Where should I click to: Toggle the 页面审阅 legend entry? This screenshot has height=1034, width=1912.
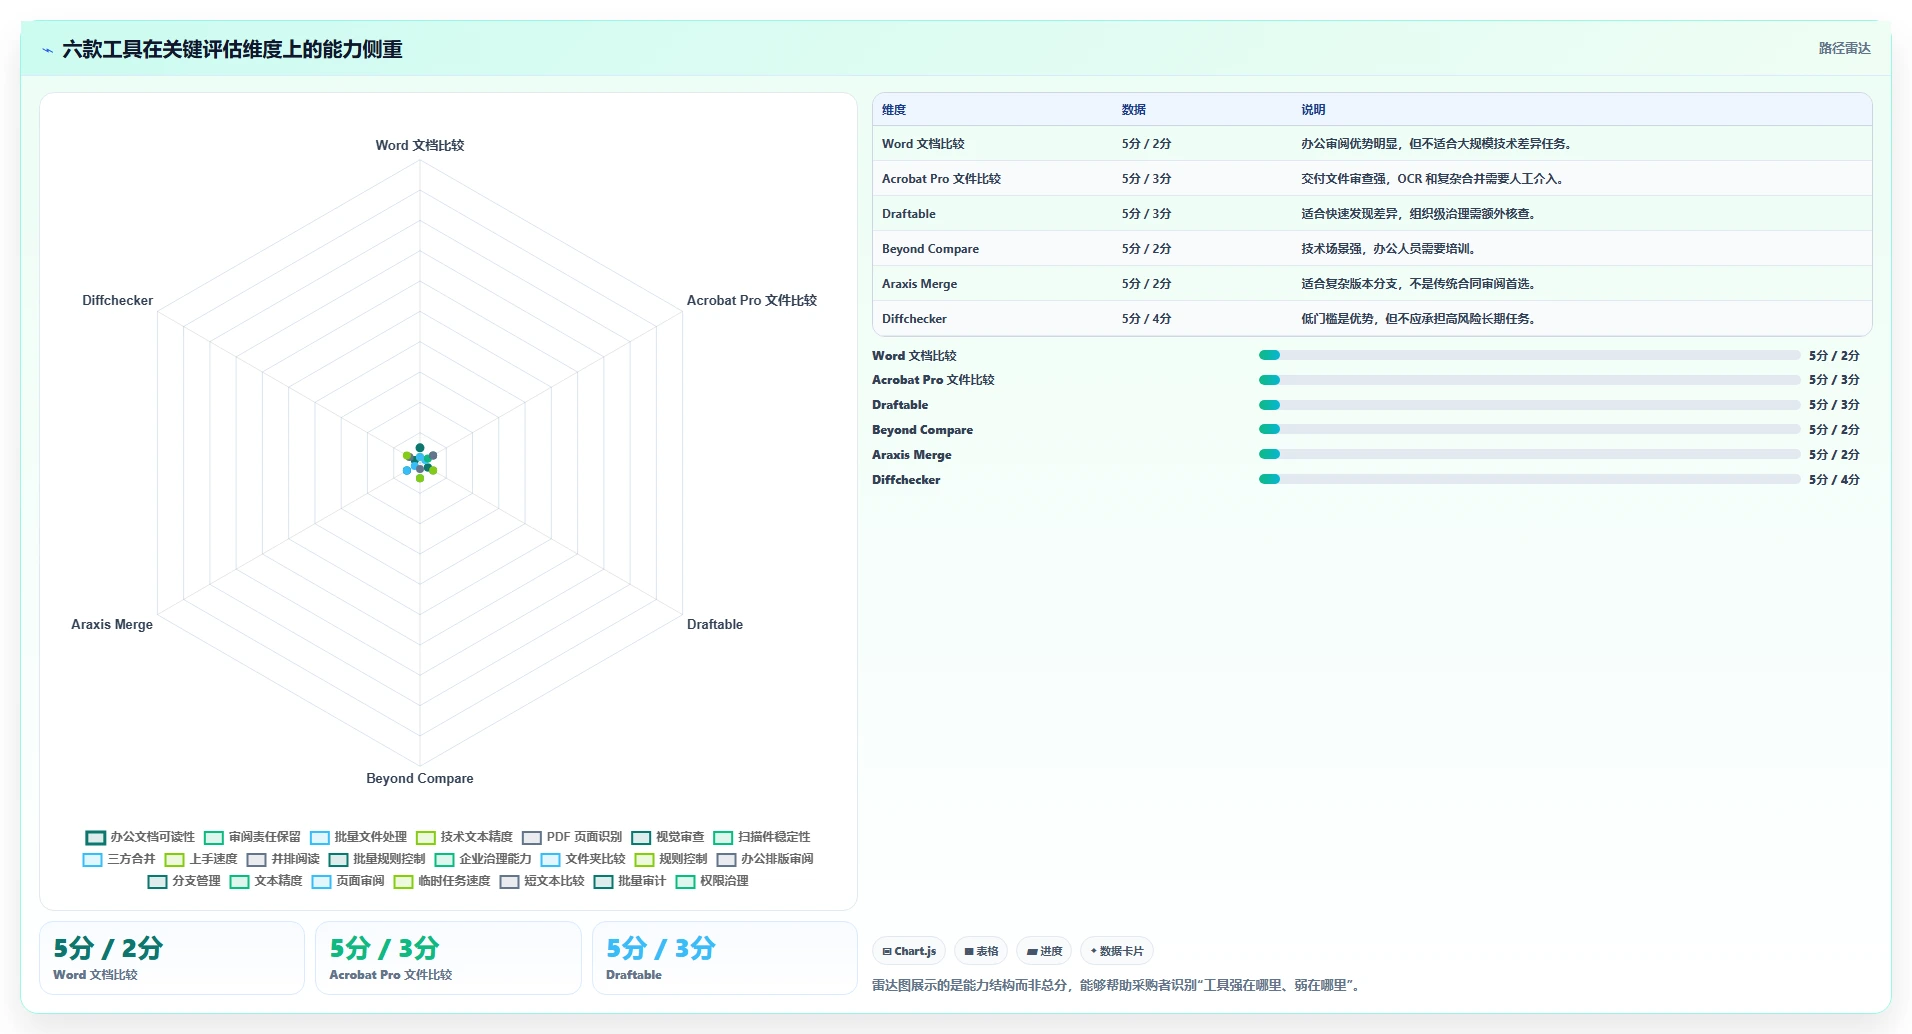[348, 881]
